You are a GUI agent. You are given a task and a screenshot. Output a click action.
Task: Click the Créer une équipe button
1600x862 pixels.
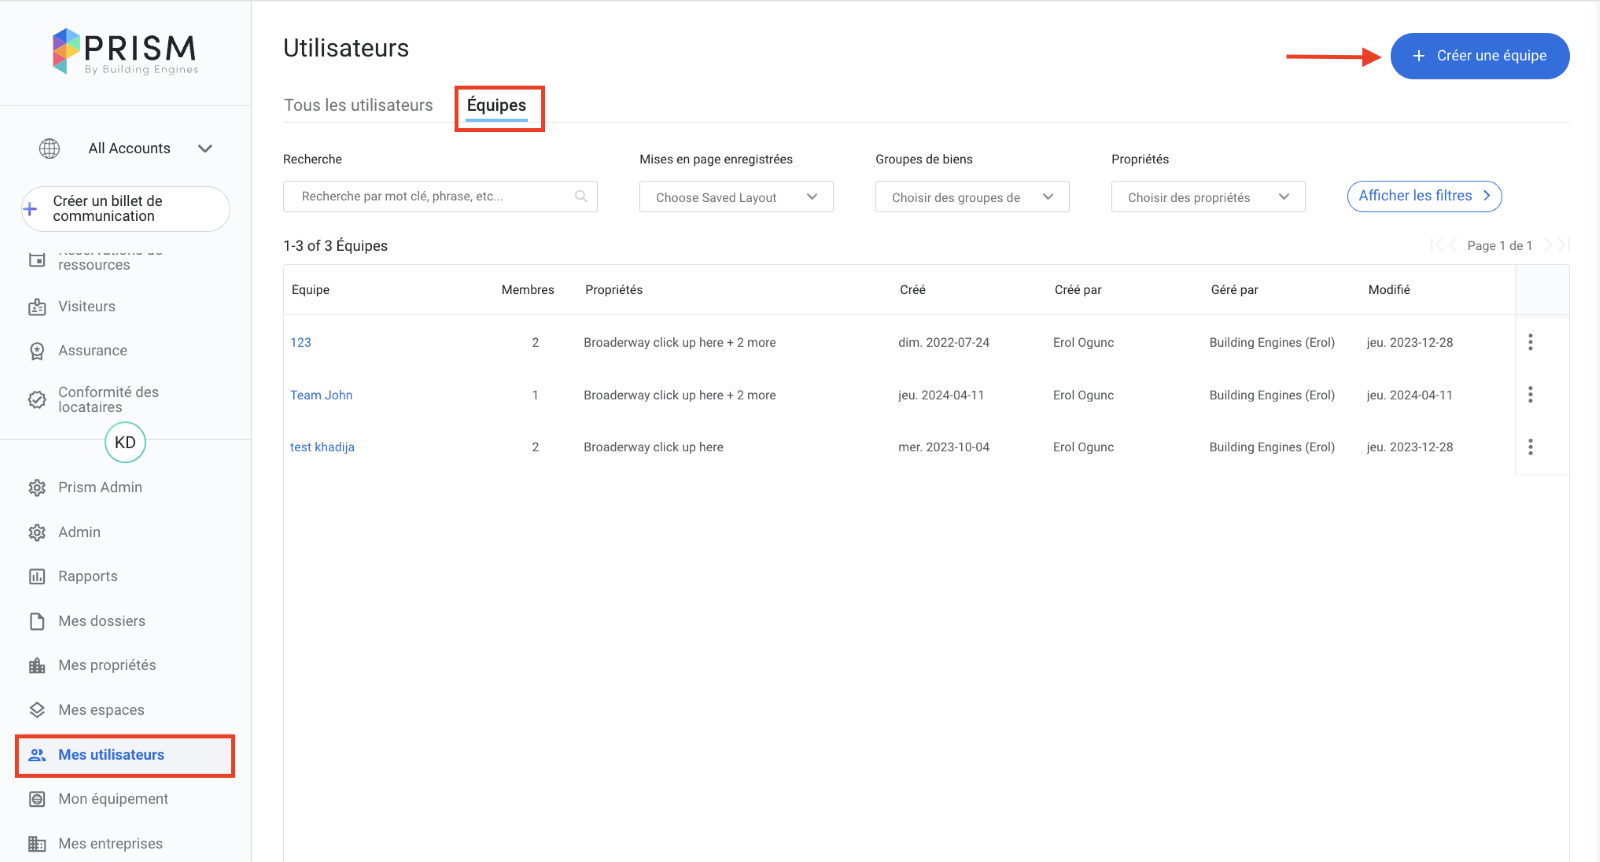coord(1479,56)
